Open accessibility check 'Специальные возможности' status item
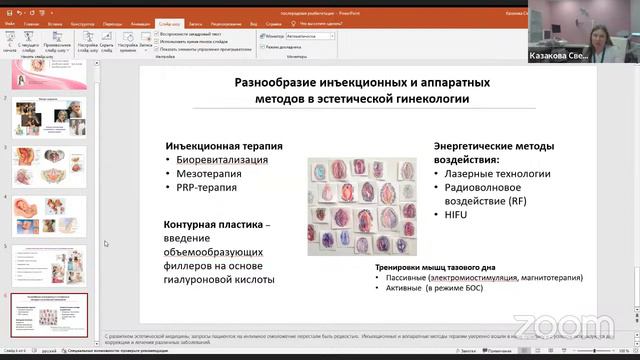The width and height of the screenshot is (640, 360). tap(115, 351)
